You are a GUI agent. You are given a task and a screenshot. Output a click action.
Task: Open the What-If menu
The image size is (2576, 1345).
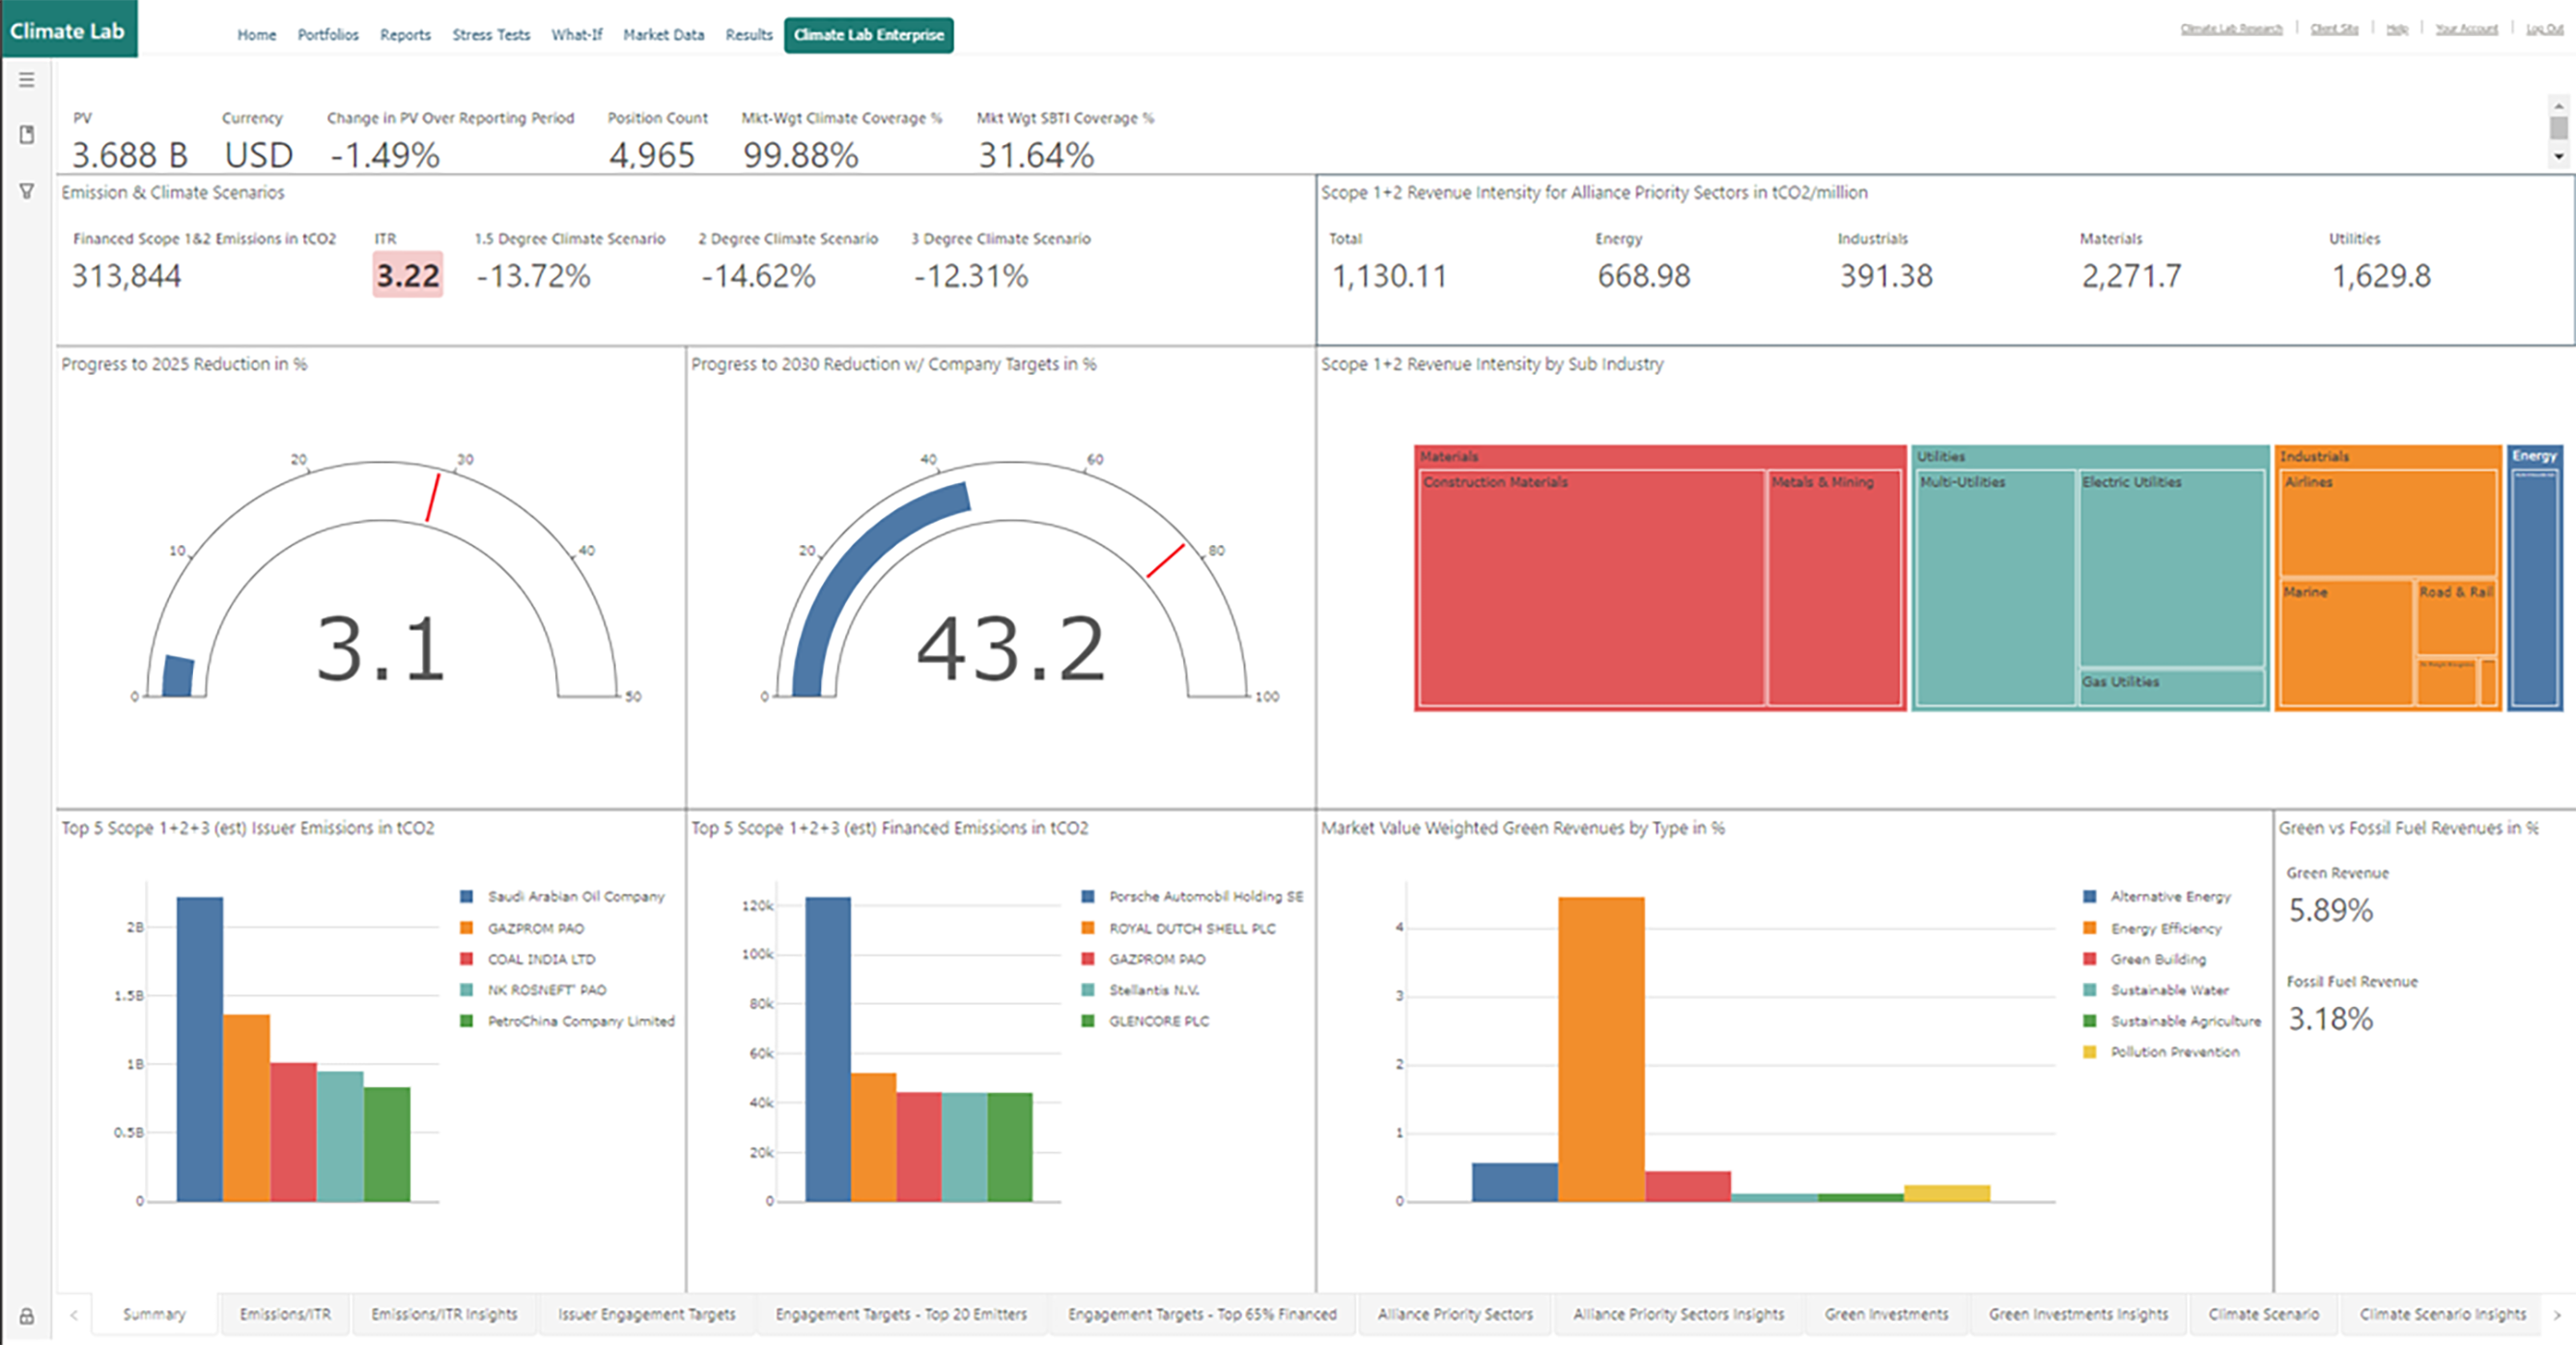pos(577,35)
